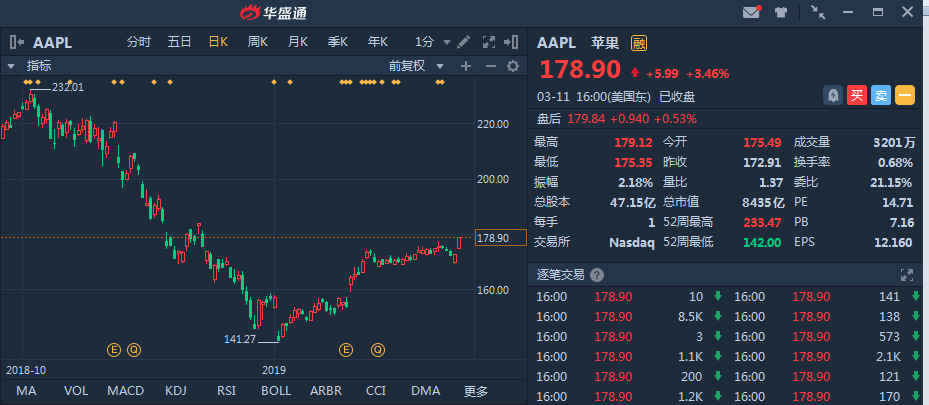
Task: Switch to 周K weekly chart tab
Action: [x=258, y=42]
